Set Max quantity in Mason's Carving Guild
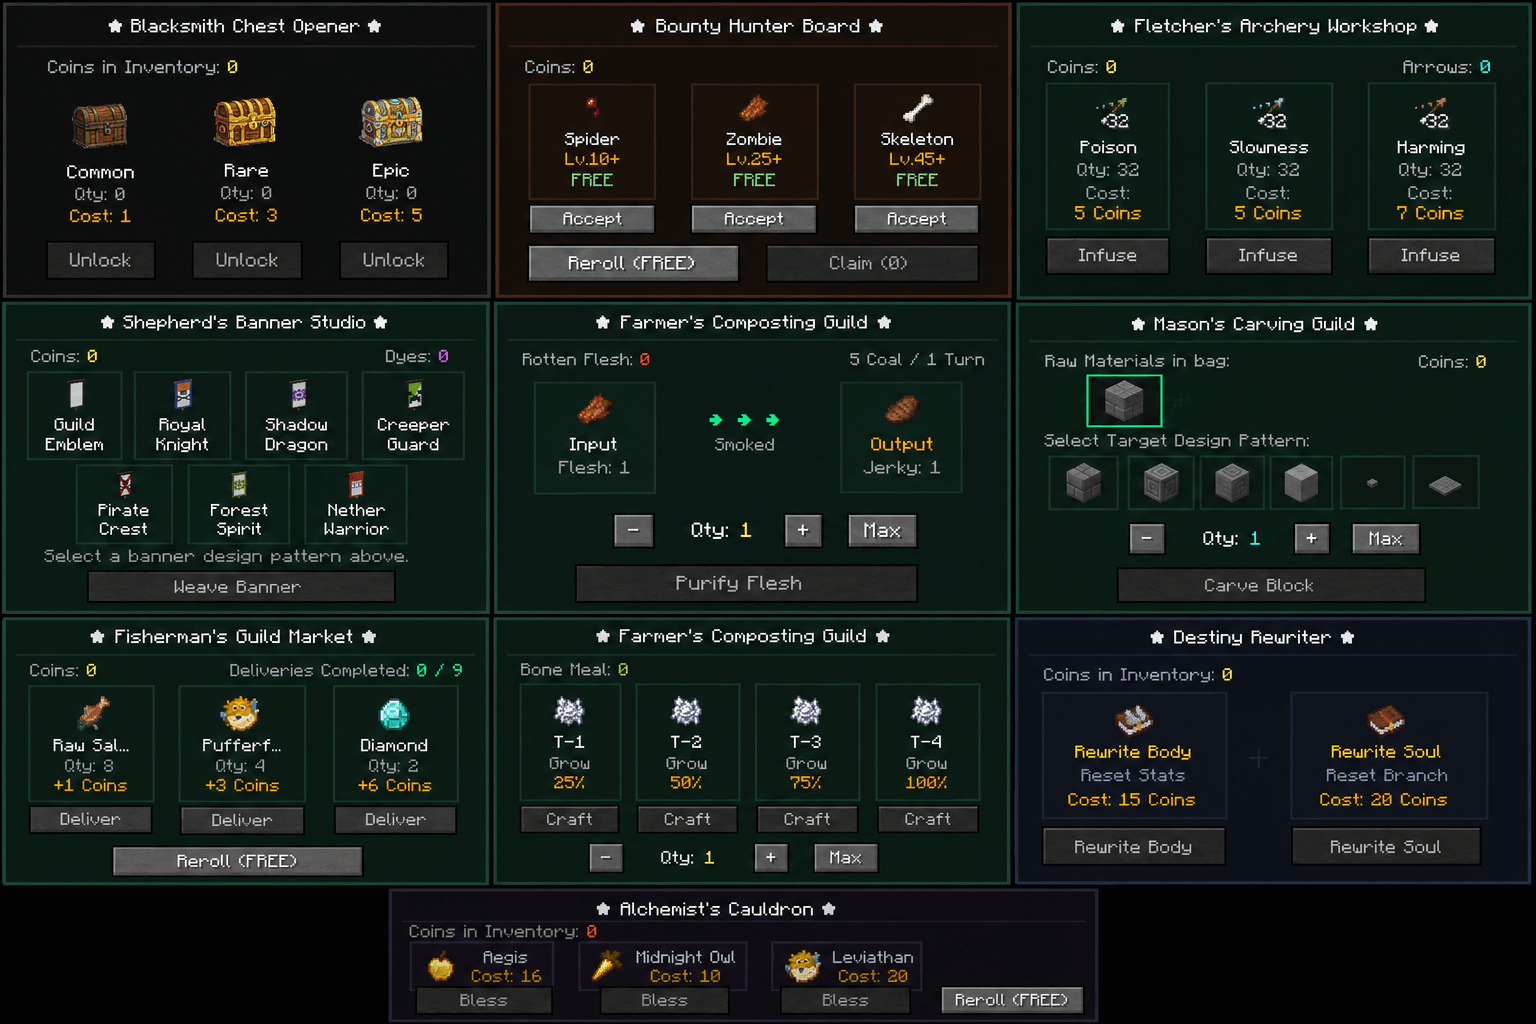 pyautogui.click(x=1386, y=538)
